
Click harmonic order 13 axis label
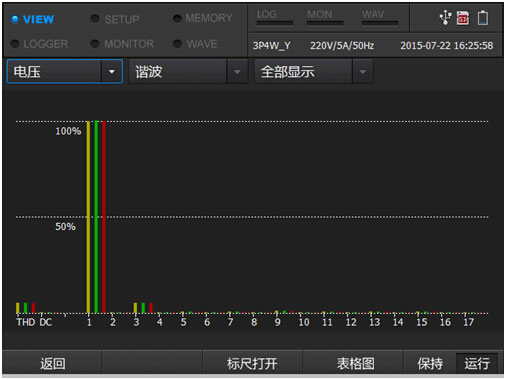(x=374, y=322)
